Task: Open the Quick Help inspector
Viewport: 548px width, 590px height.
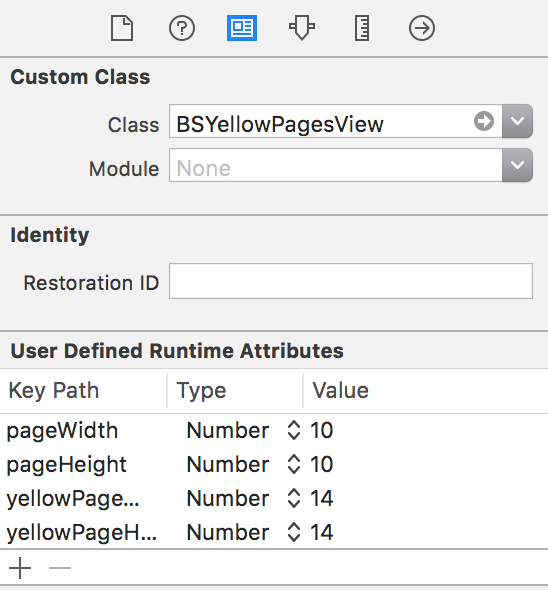Action: pos(182,28)
